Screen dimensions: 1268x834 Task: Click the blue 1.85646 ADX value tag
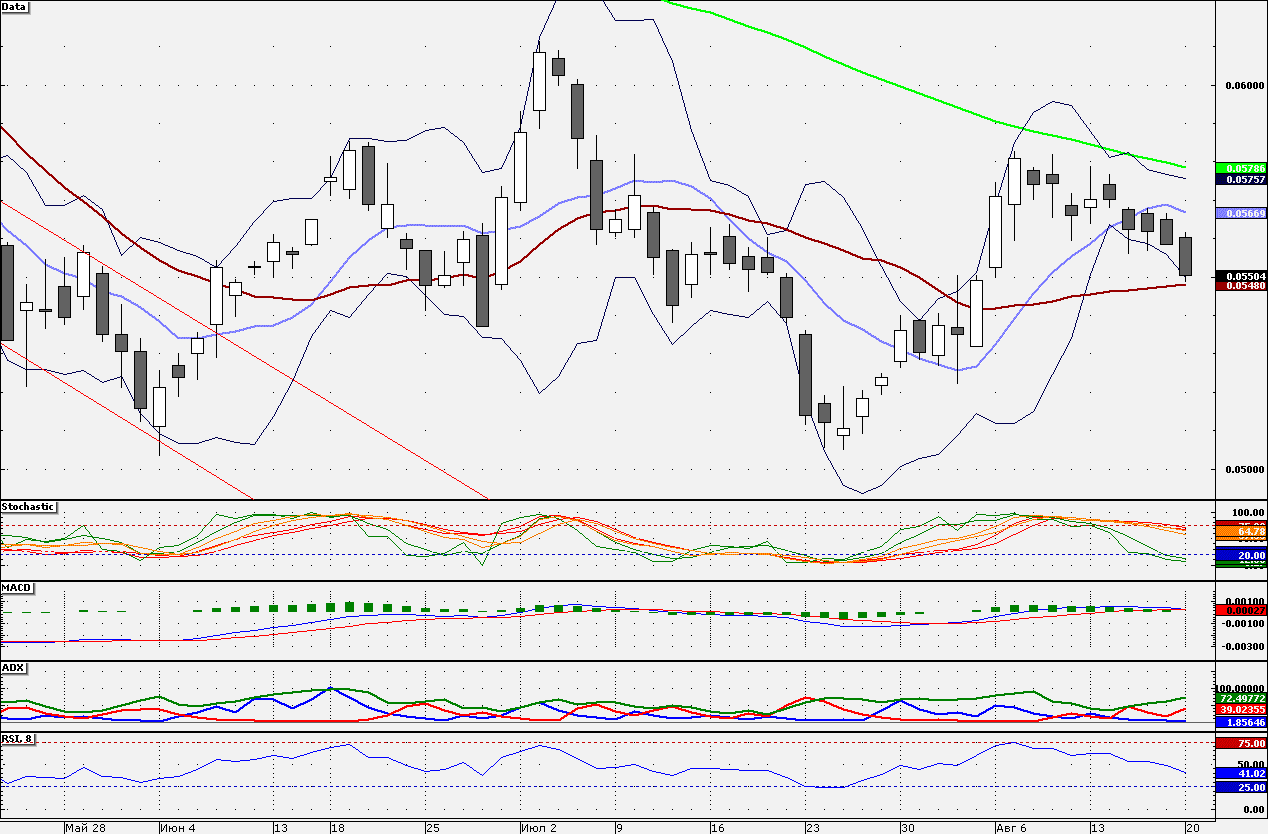point(1241,722)
